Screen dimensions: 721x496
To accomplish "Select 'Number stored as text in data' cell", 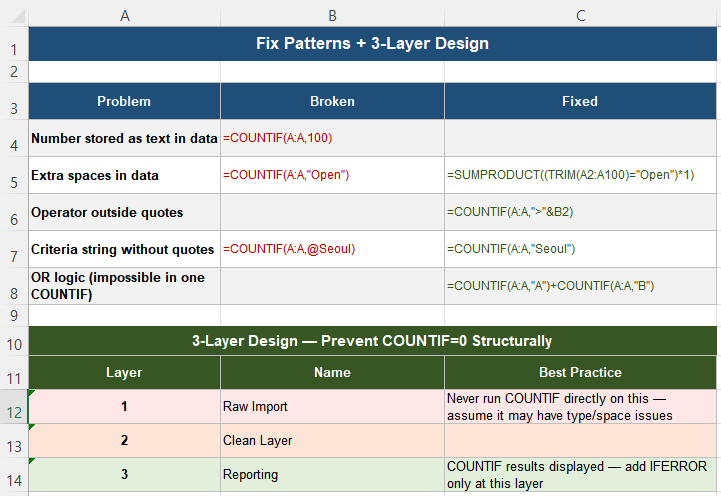I will tap(125, 138).
